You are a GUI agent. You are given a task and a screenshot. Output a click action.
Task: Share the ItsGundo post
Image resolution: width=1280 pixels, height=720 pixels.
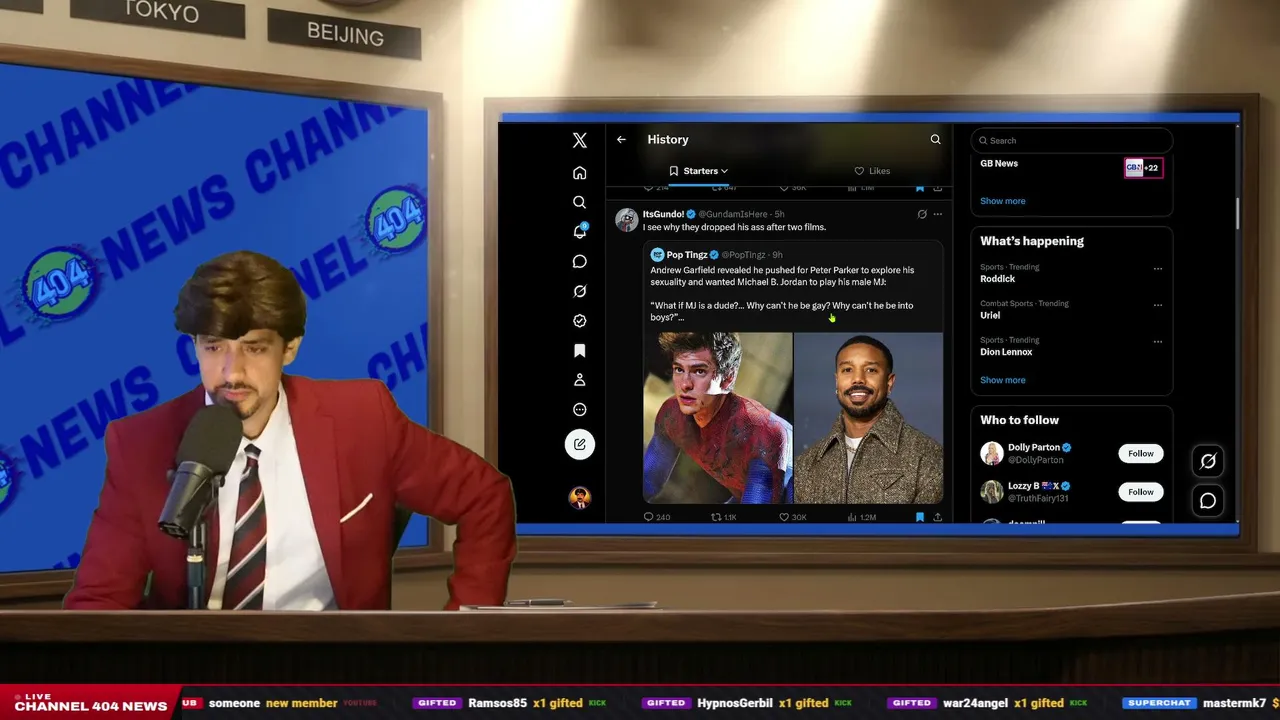point(937,517)
